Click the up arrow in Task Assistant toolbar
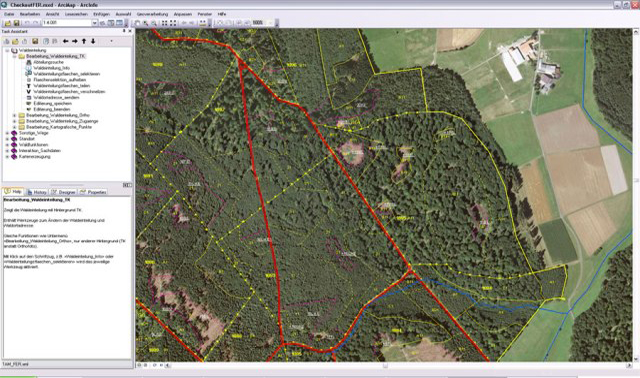Image resolution: width=640 pixels, height=378 pixels. 84,41
